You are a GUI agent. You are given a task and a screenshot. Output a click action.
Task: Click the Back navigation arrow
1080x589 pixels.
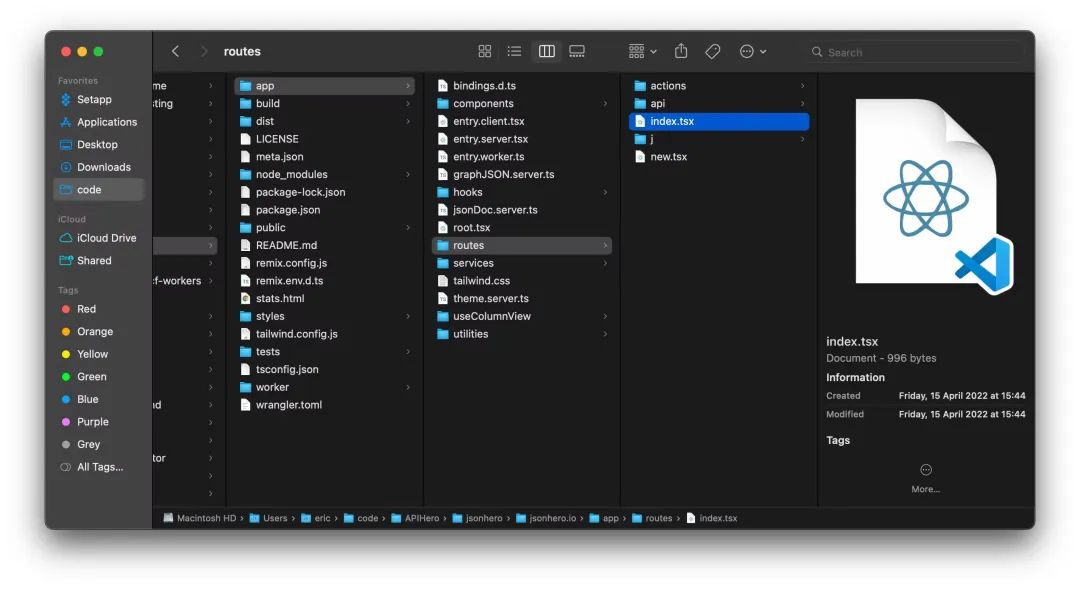click(x=176, y=51)
